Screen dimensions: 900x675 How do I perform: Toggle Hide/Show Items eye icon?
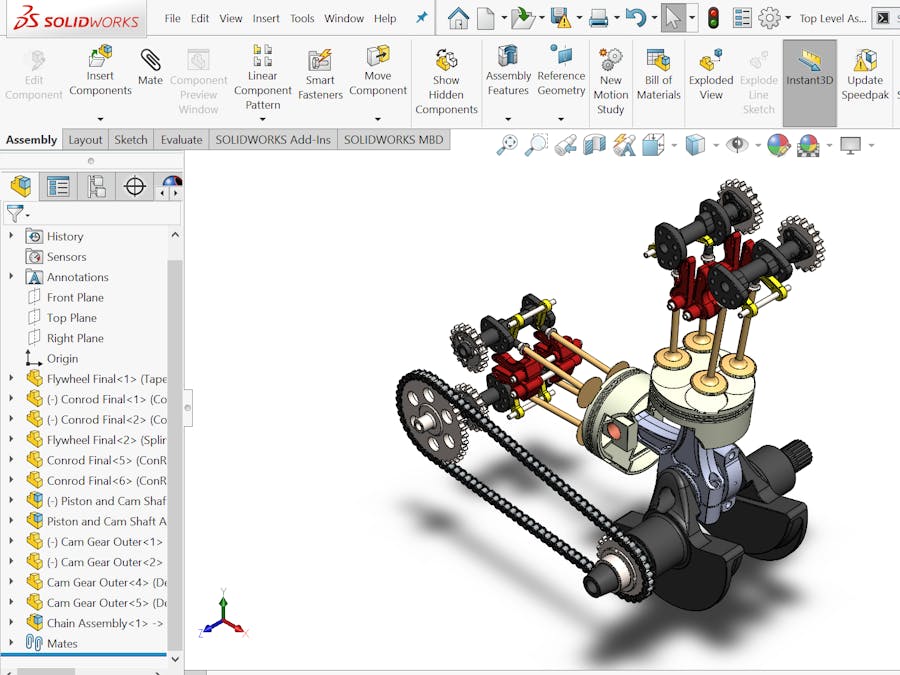(x=737, y=146)
